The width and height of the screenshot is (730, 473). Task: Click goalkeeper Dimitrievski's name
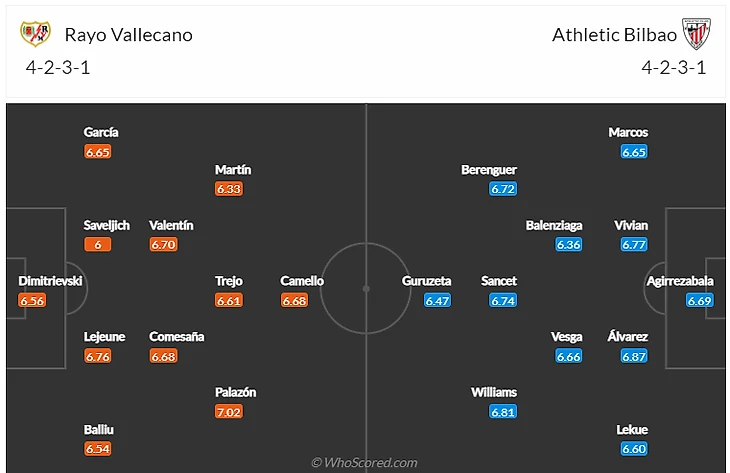50,281
